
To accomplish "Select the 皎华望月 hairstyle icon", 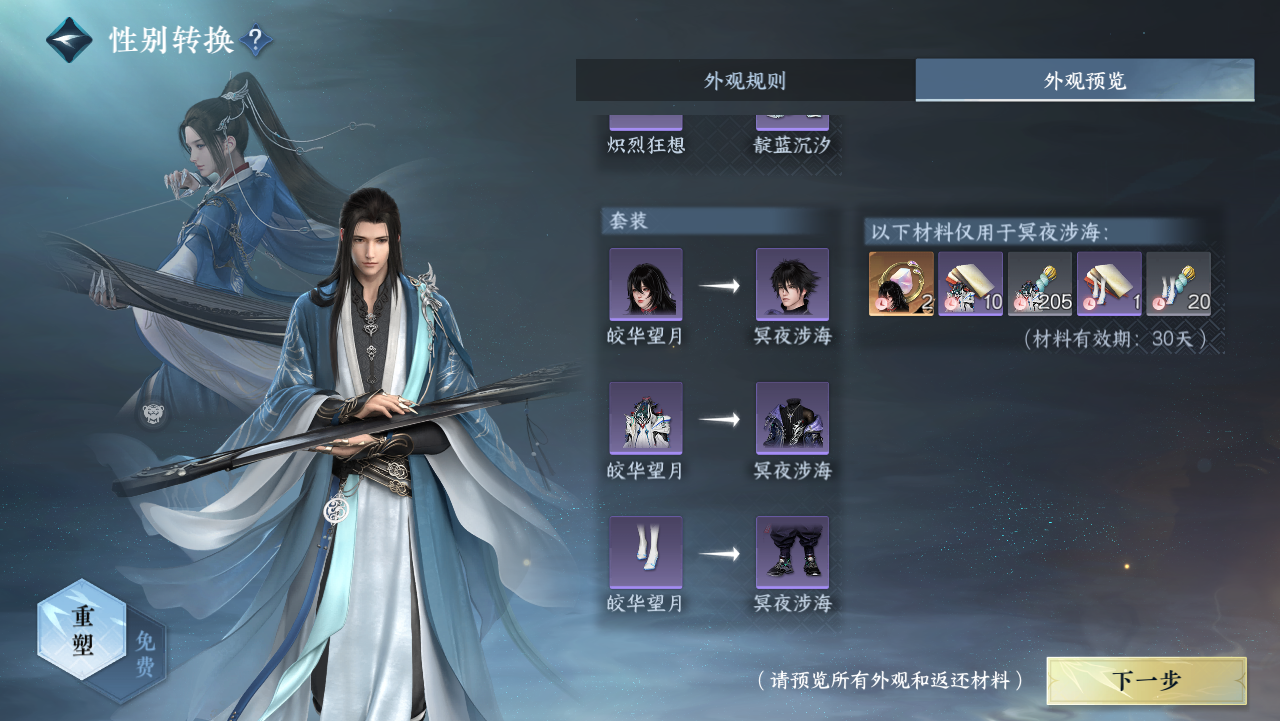I will (x=646, y=285).
